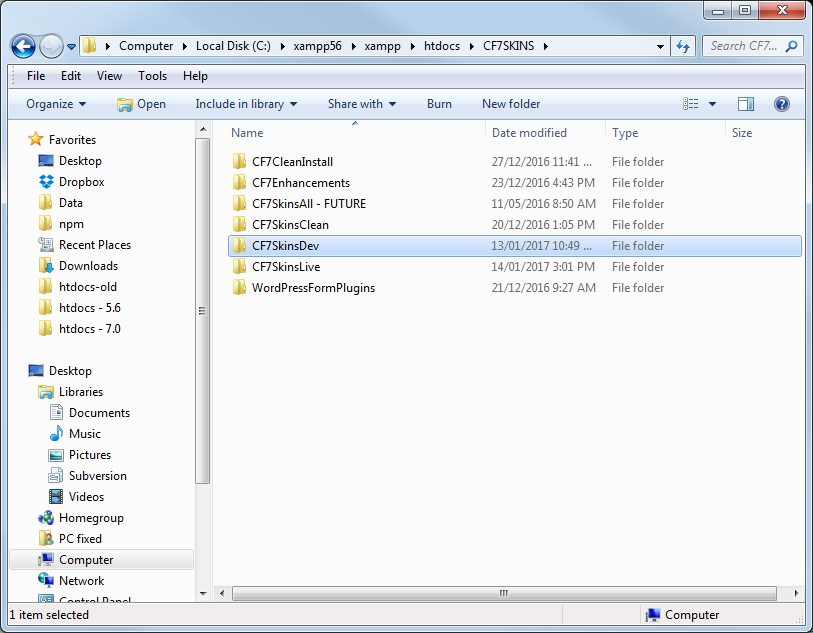Open Homegroup in navigation pane
The image size is (813, 633).
[90, 518]
